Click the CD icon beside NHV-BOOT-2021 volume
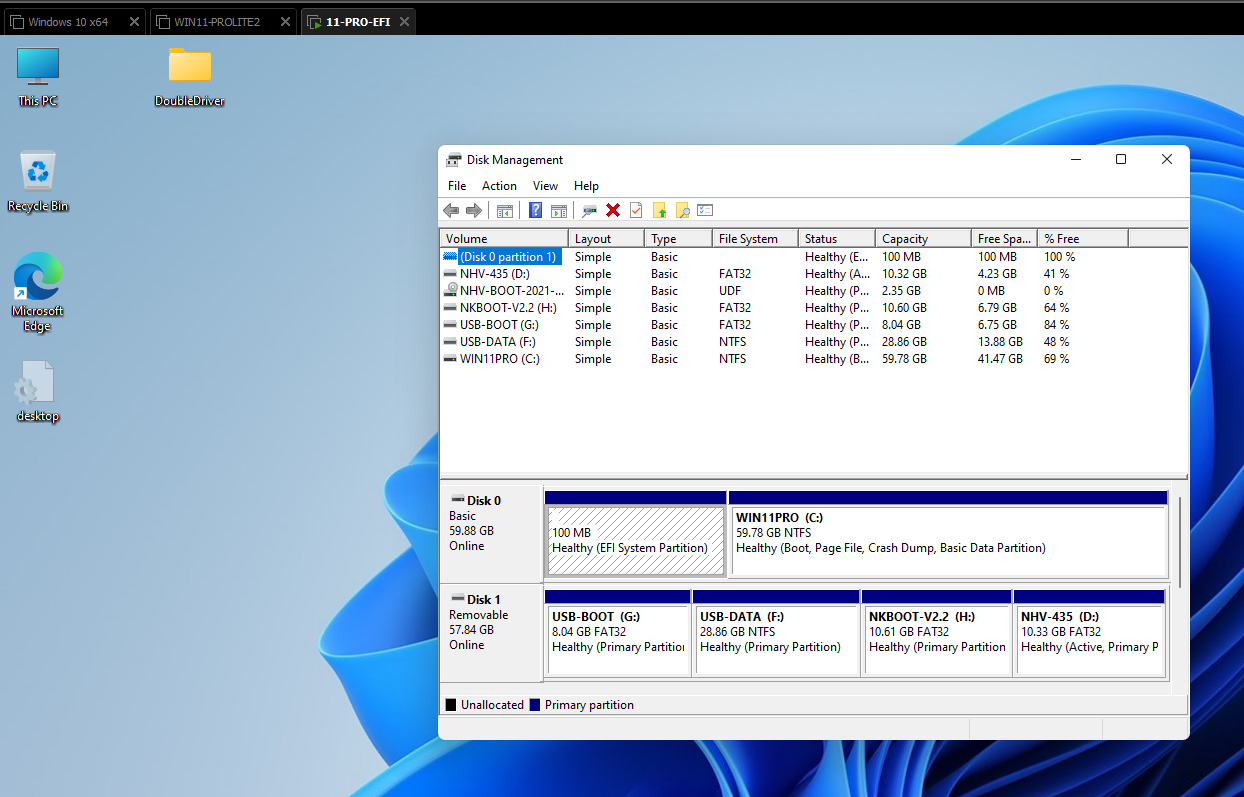Screen dimensions: 1244x797 coord(451,291)
